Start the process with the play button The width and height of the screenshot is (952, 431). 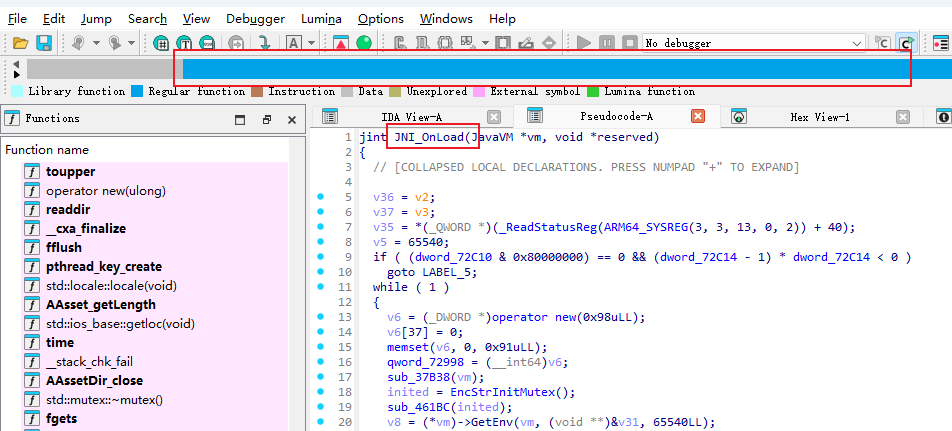(x=585, y=43)
